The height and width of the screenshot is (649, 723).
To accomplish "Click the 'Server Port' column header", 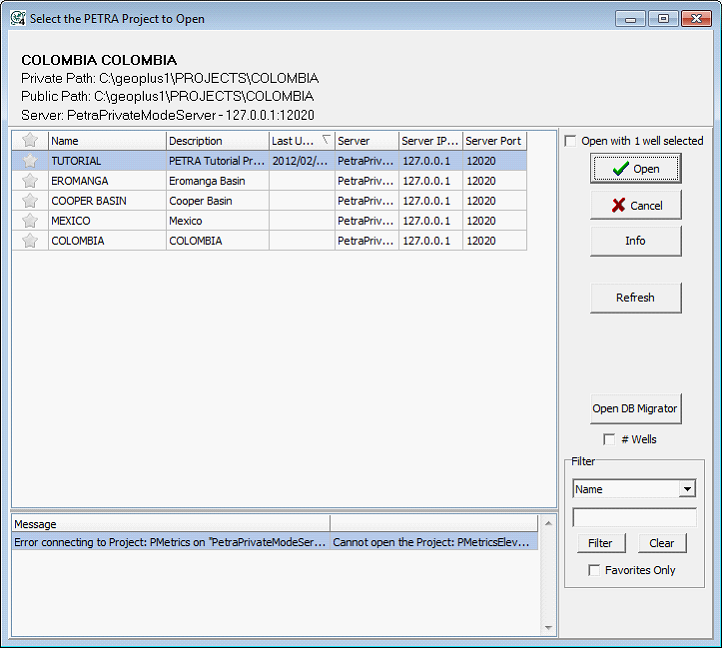I will 494,141.
